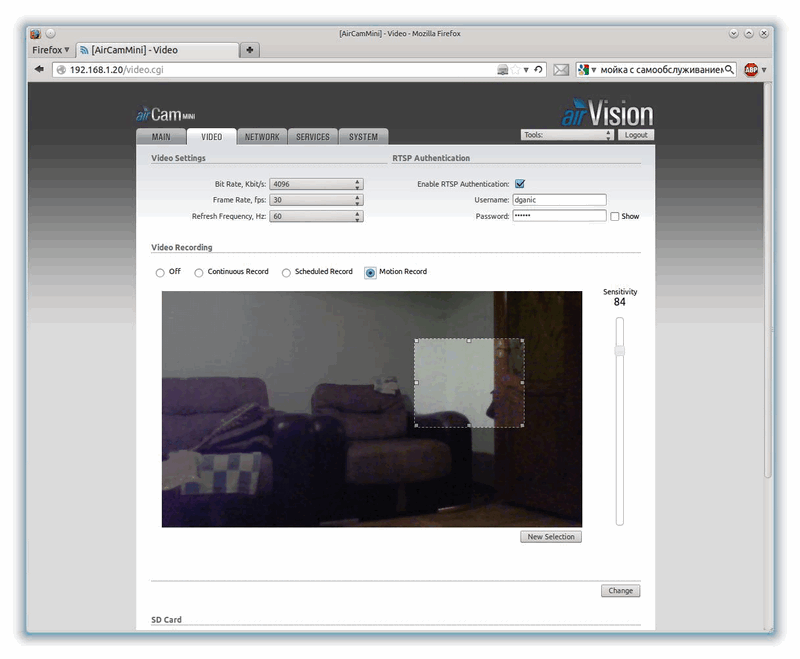Screen dimensions: 800x659
Task: Switch to the MAIN tab
Action: click(x=161, y=137)
